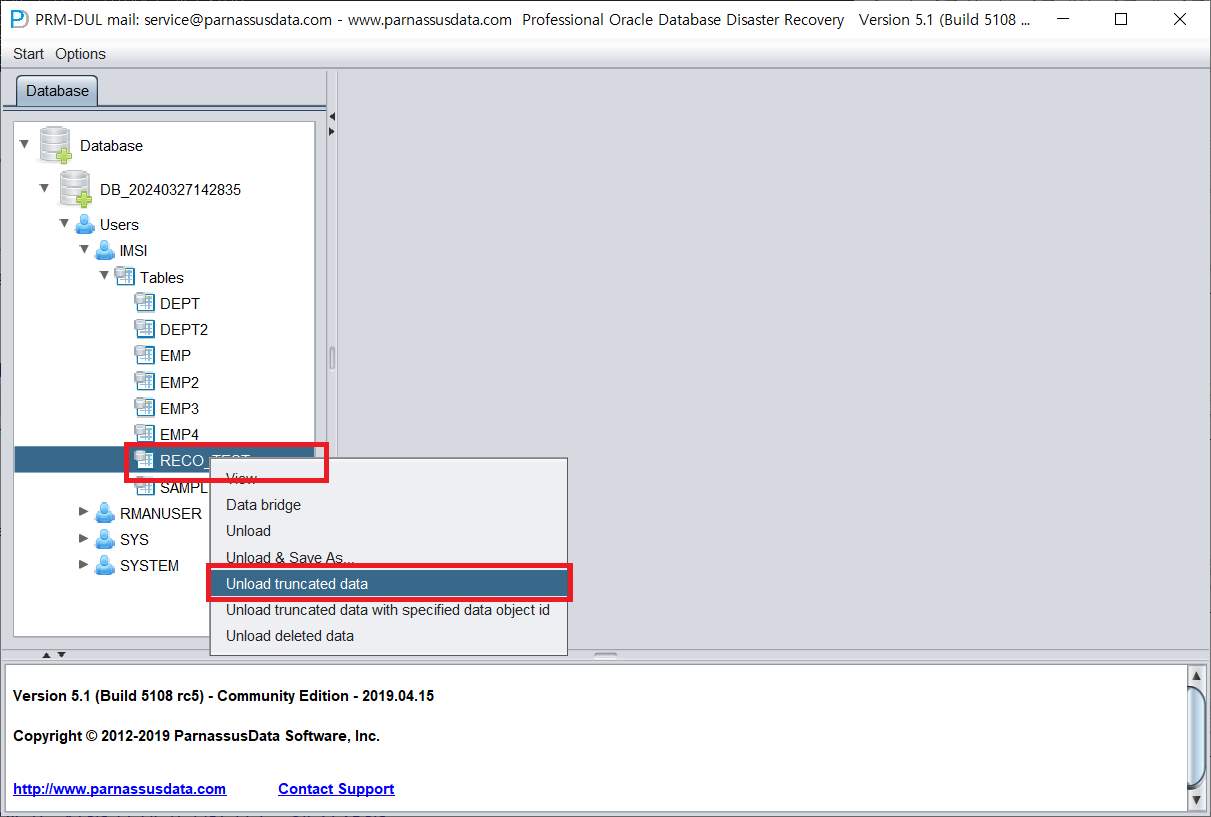Click the RMANUSER user icon
The width and height of the screenshot is (1211, 817).
105,513
